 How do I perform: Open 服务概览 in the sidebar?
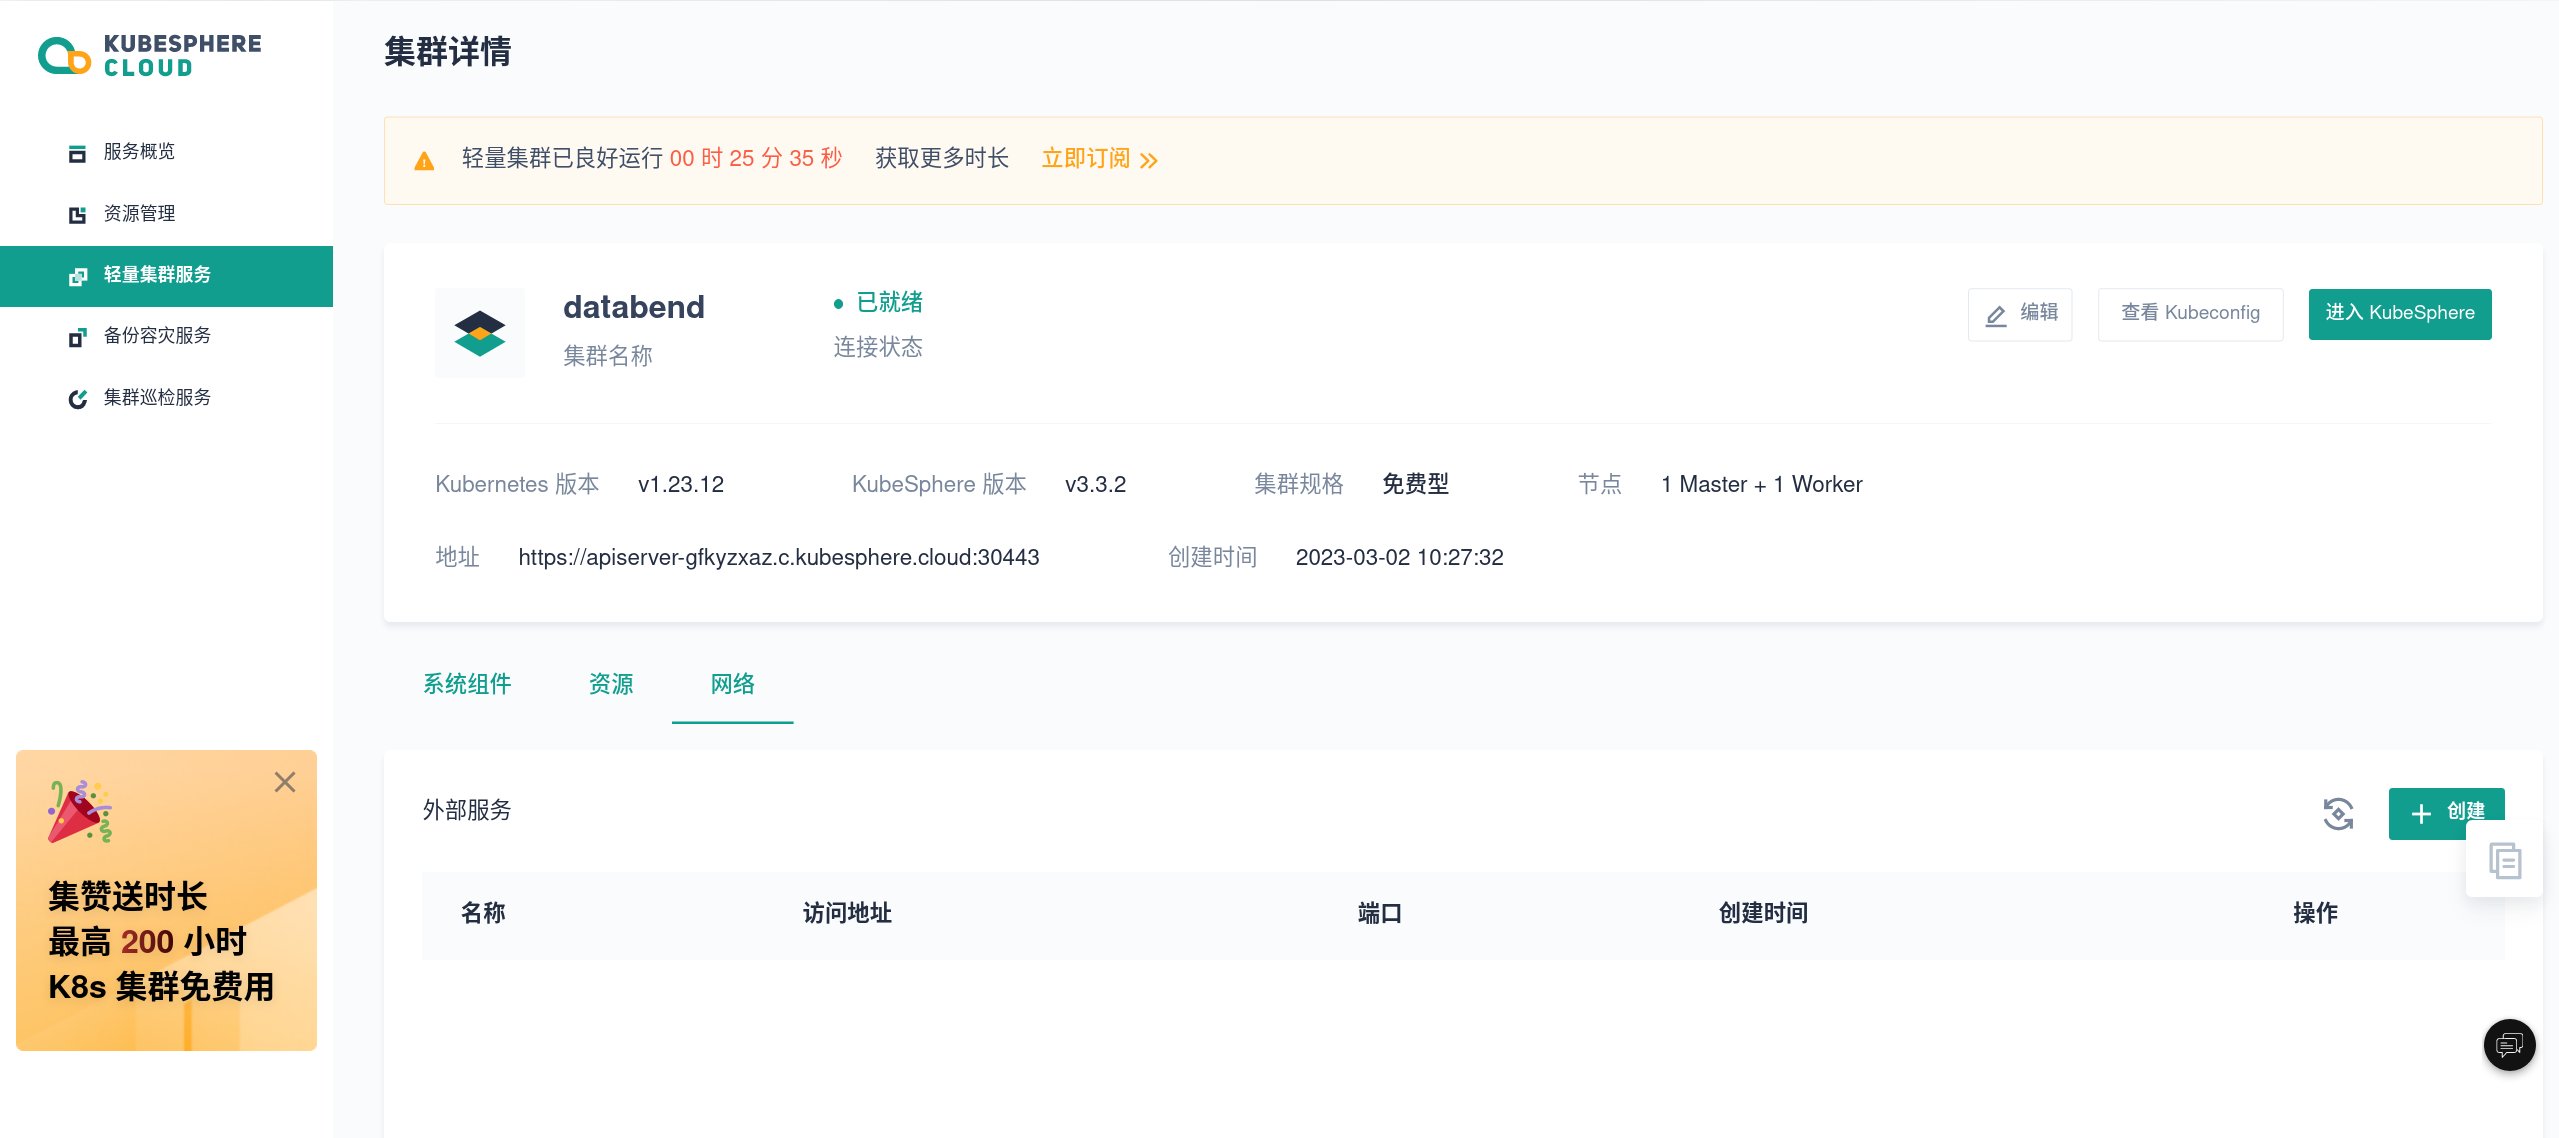[139, 152]
